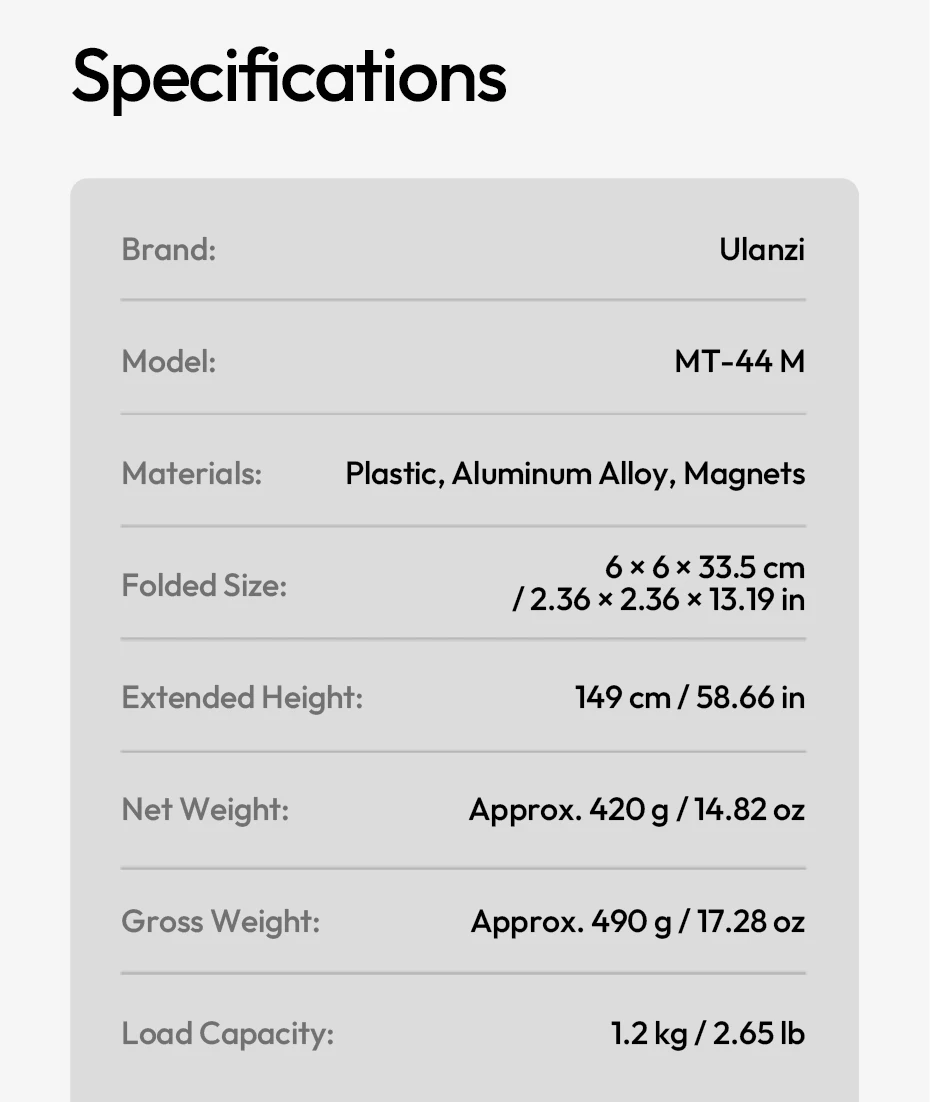This screenshot has width=930, height=1102.
Task: Click the MT-44 M model value
Action: (740, 361)
